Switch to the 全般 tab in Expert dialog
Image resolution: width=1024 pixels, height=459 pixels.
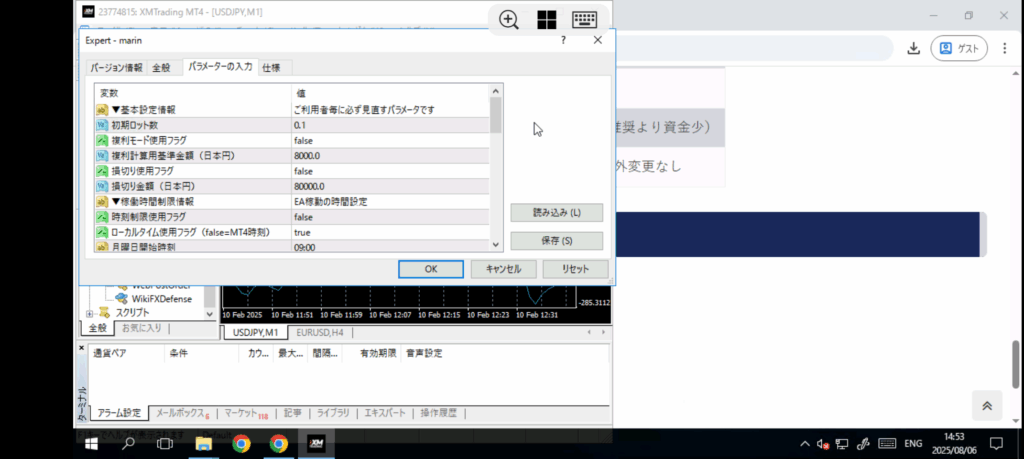pyautogui.click(x=161, y=68)
